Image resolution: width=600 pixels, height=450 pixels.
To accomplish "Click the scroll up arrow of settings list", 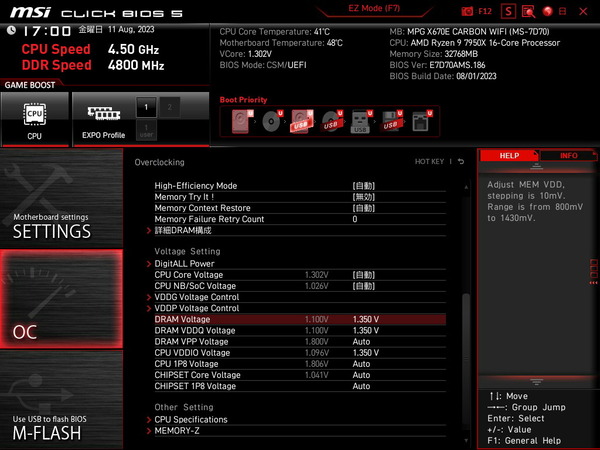I will click(466, 187).
